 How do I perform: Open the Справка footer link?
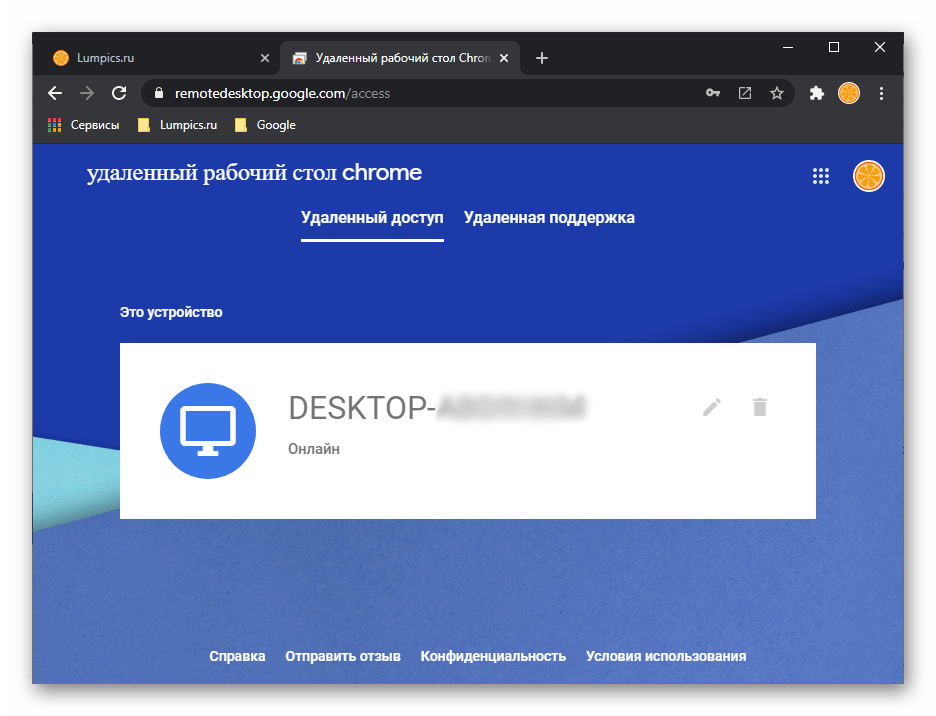(237, 656)
